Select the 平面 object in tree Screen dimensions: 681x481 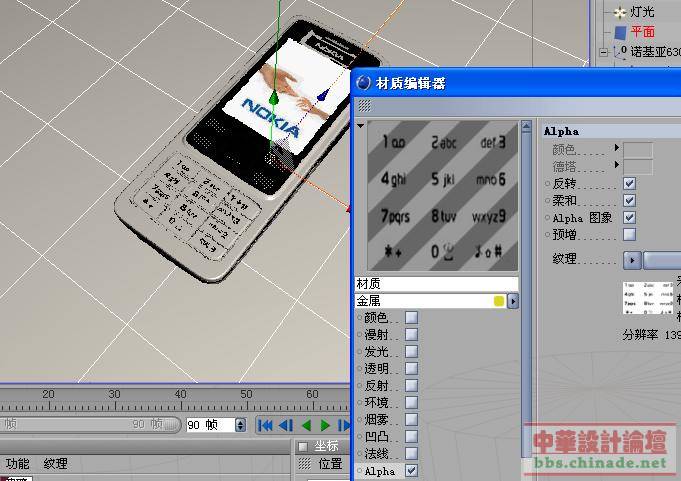pos(643,32)
